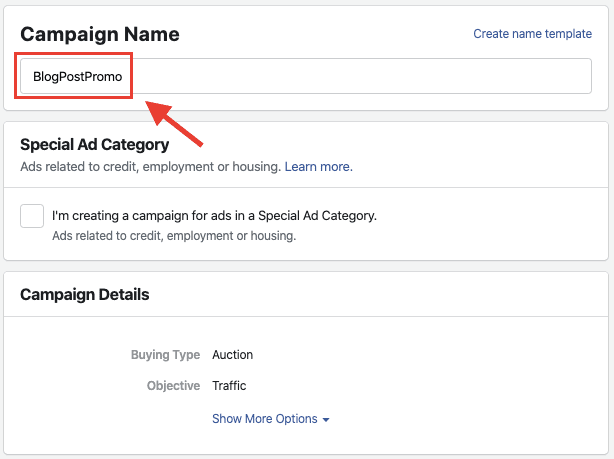Click the "I'm creating a campaign" checkbox label
The image size is (614, 459).
point(214,215)
